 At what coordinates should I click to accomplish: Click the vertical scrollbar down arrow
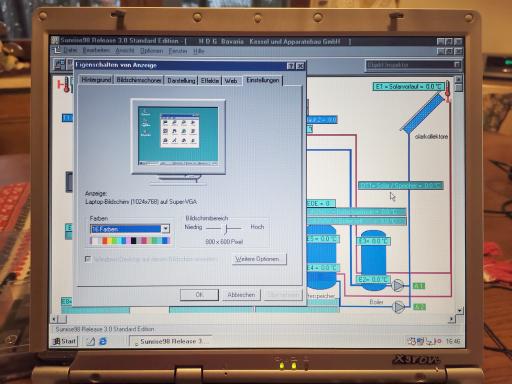459,310
